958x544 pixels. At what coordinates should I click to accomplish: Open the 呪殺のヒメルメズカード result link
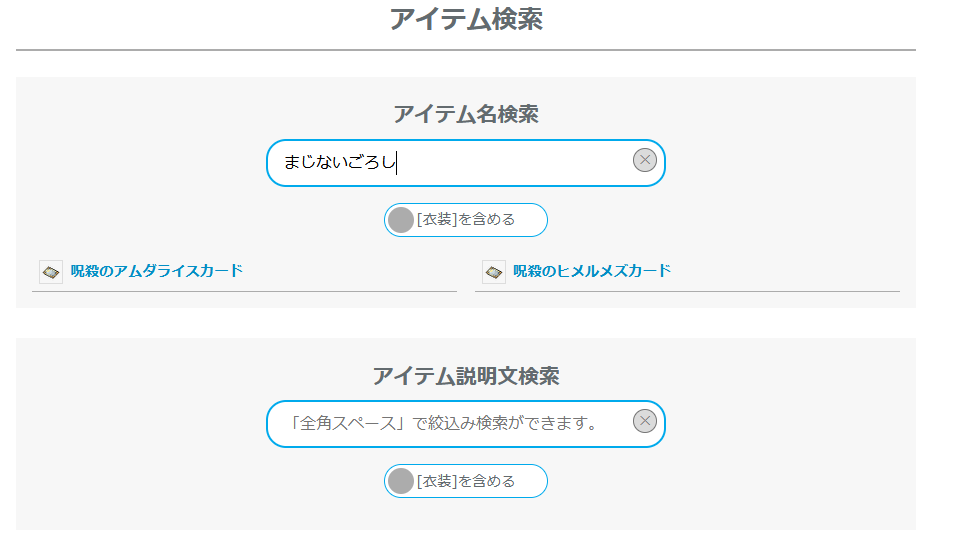tap(592, 271)
